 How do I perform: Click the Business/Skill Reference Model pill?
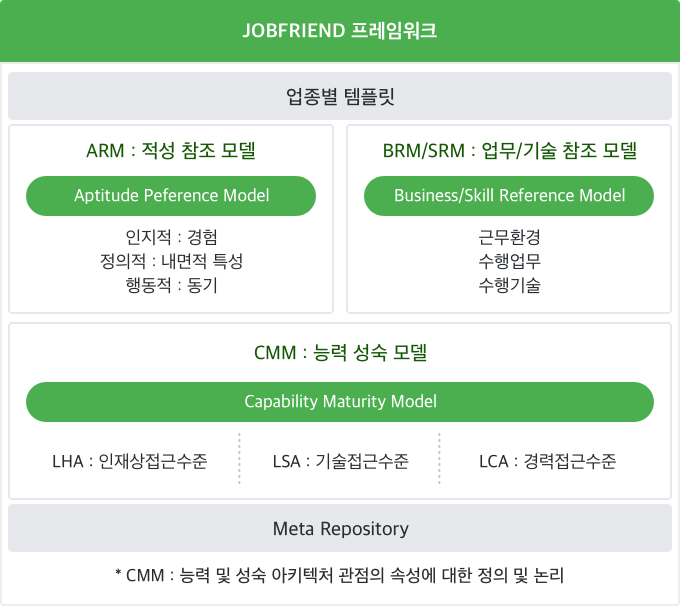509,196
